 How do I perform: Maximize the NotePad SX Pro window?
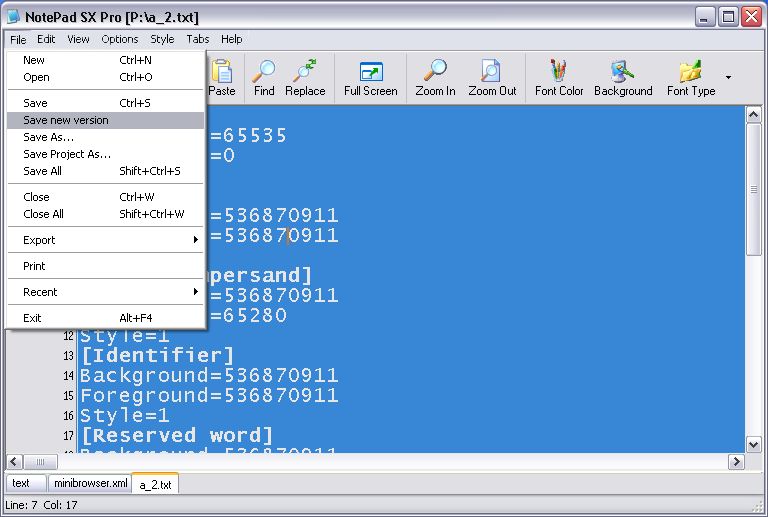(728, 17)
